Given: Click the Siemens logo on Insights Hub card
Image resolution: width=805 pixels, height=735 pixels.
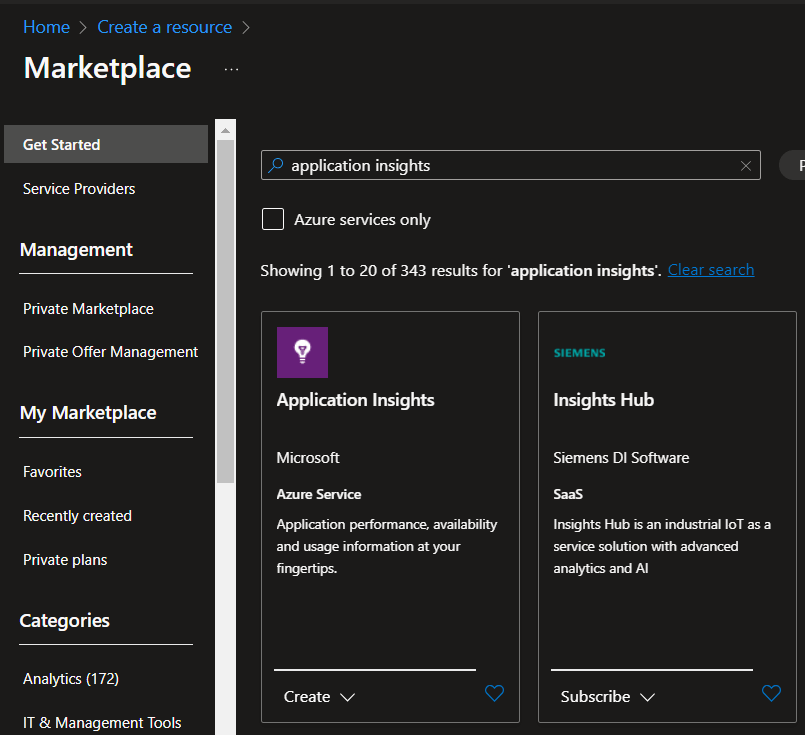Looking at the screenshot, I should click(x=578, y=352).
